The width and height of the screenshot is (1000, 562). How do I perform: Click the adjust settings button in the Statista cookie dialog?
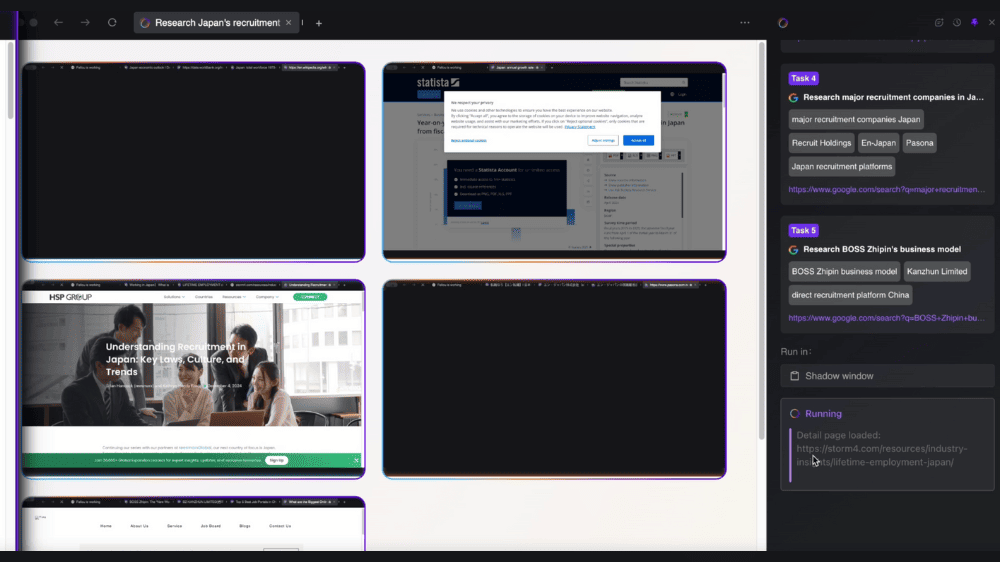click(603, 140)
